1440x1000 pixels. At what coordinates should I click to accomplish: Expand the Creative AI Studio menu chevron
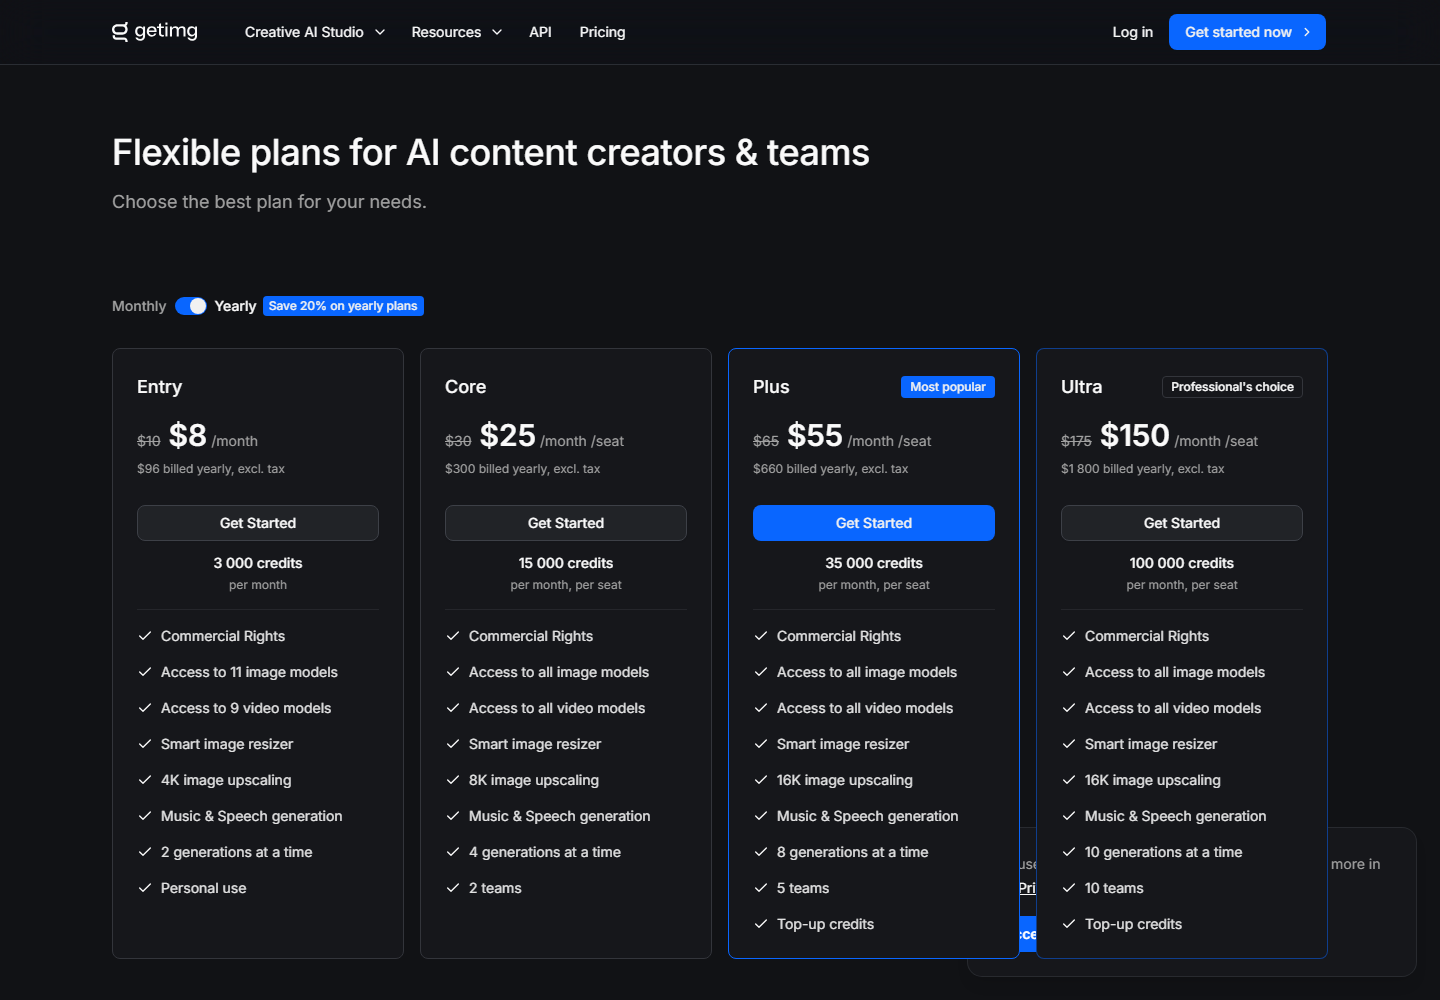380,32
